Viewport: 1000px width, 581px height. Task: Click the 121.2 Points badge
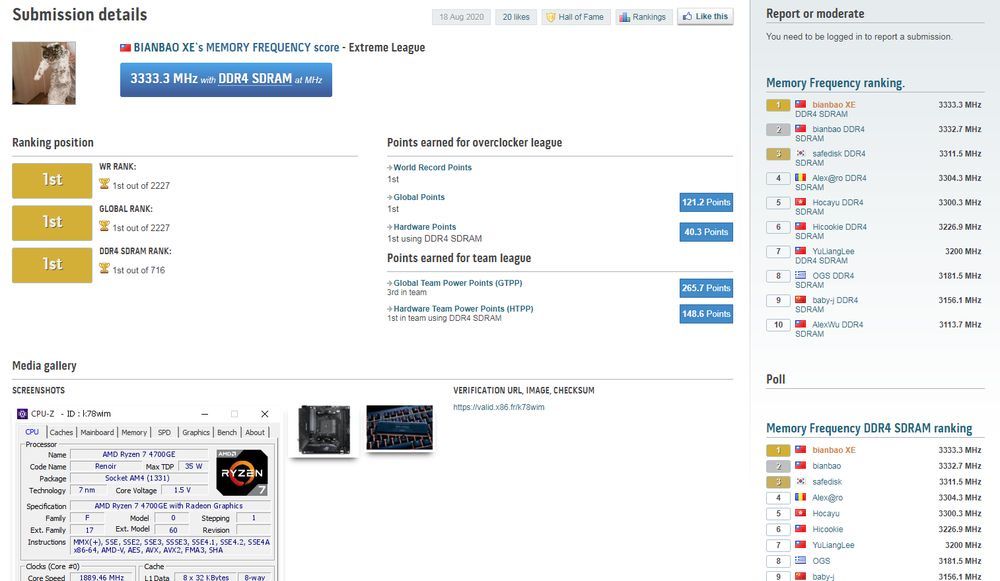point(706,202)
